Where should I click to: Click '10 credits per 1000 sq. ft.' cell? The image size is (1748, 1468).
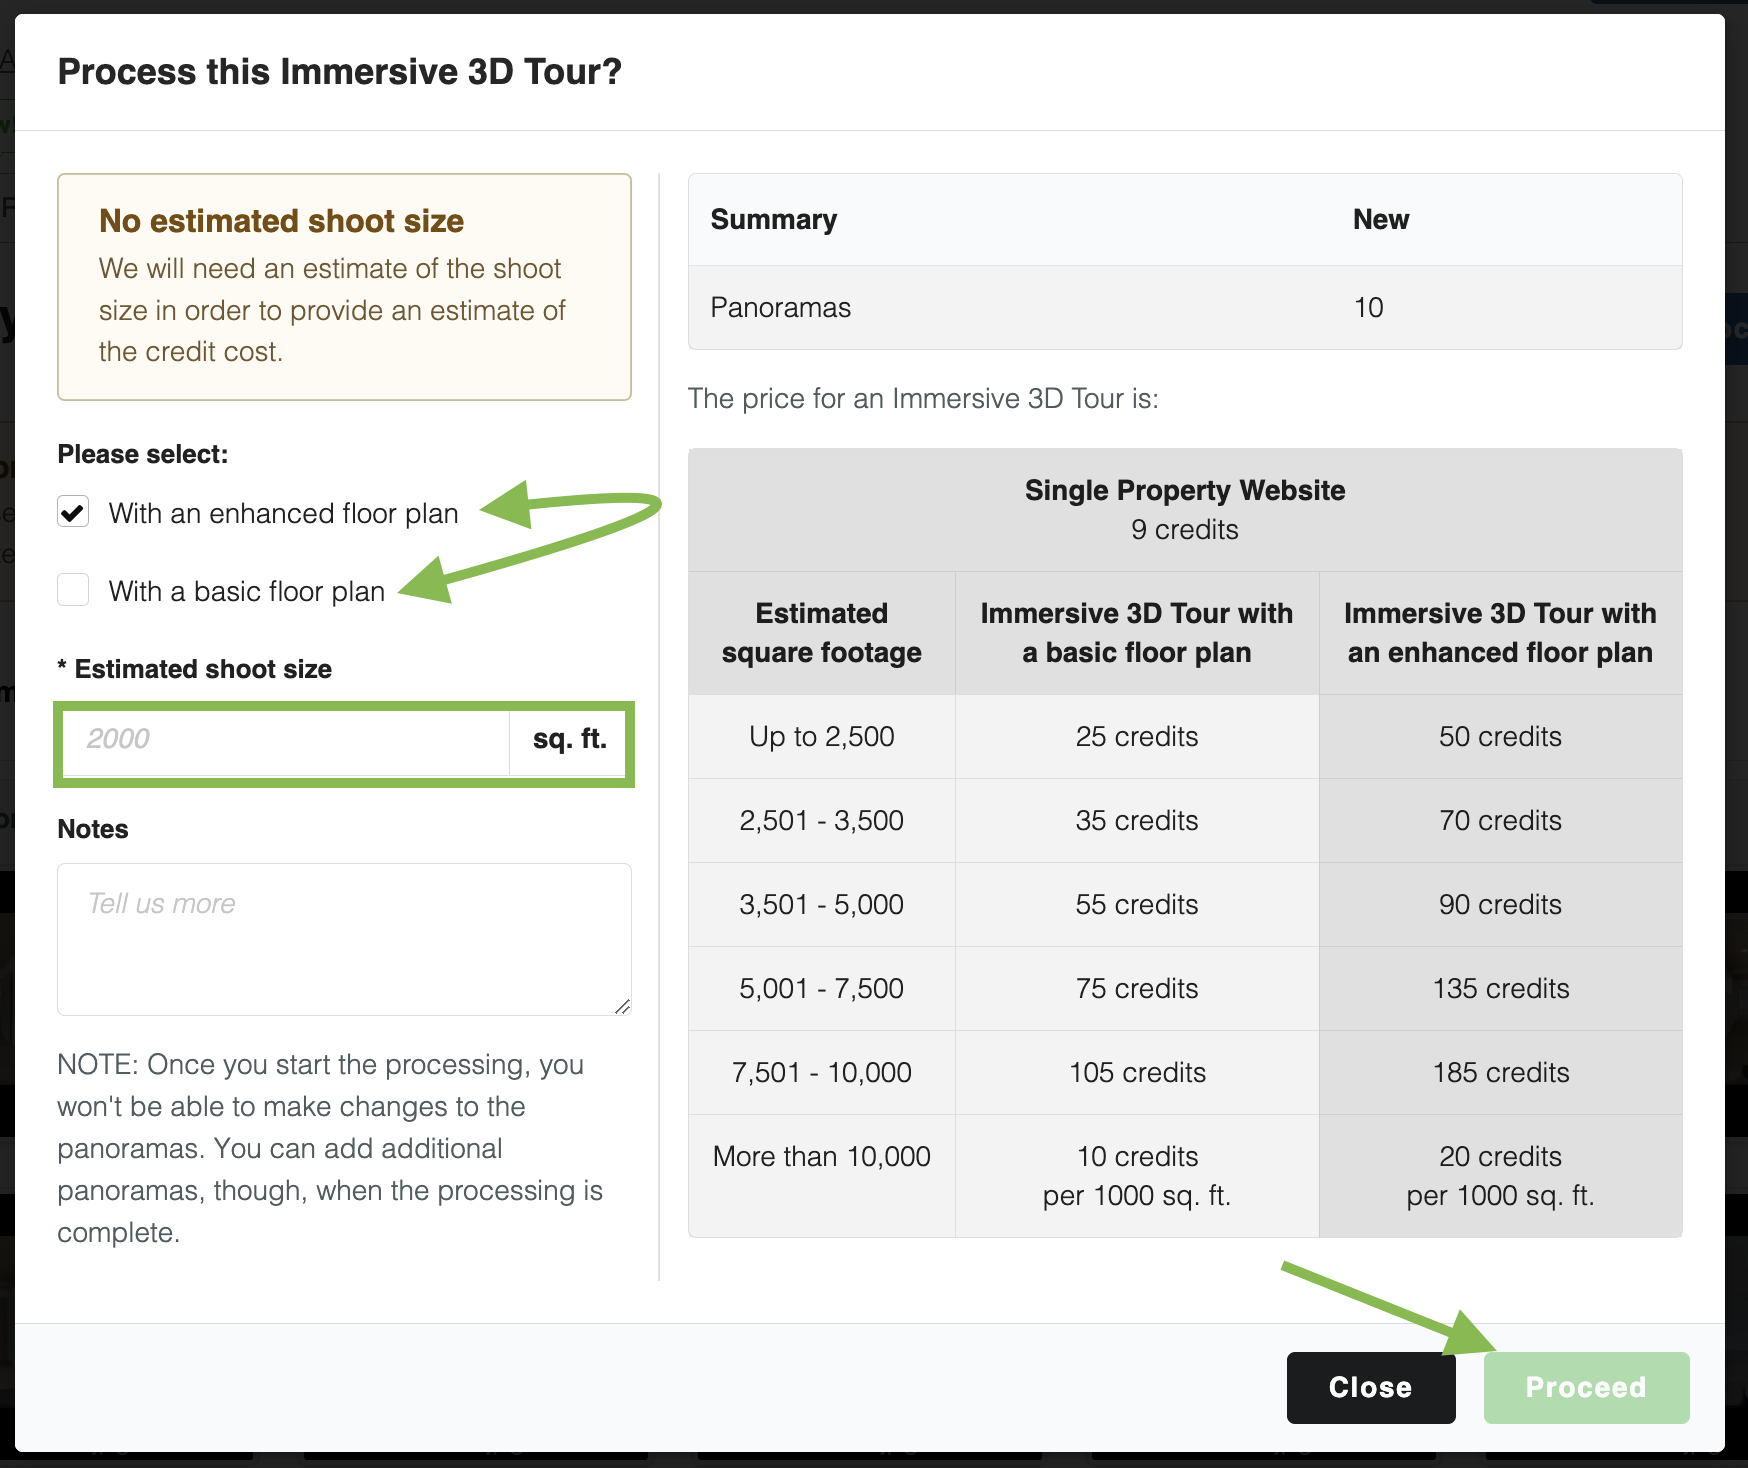(x=1137, y=1176)
